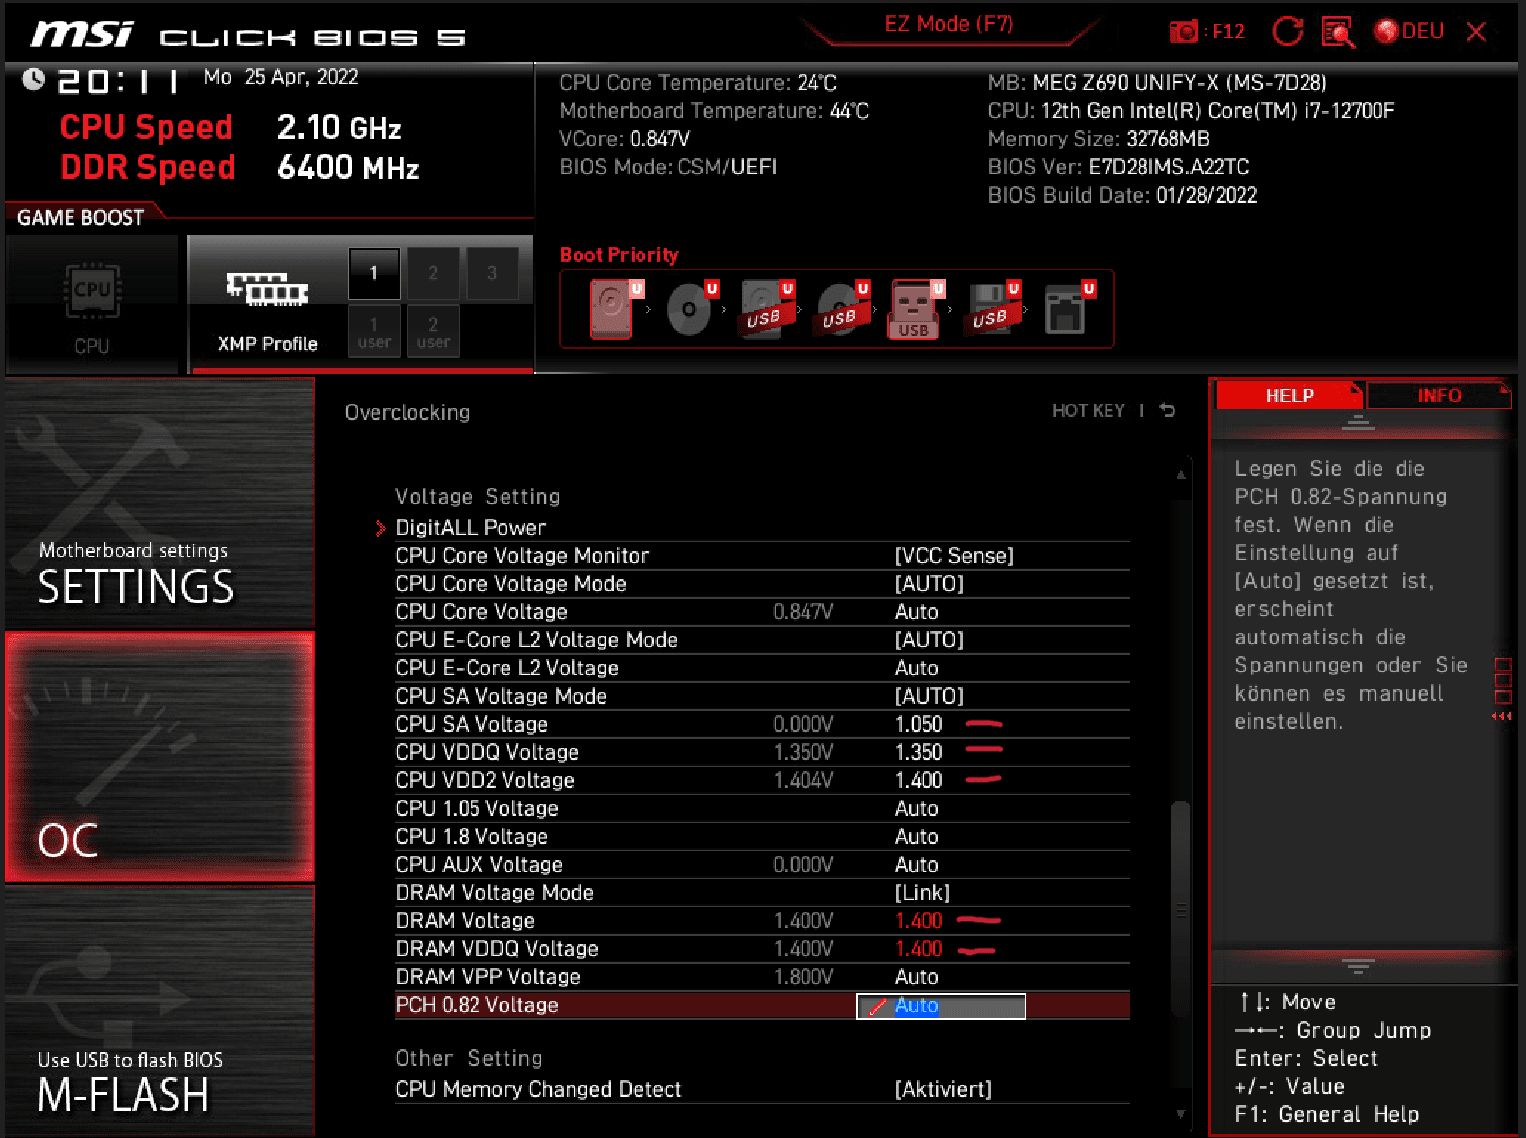1526x1138 pixels.
Task: Select the CPU AUX Voltage row
Action: click(762, 864)
